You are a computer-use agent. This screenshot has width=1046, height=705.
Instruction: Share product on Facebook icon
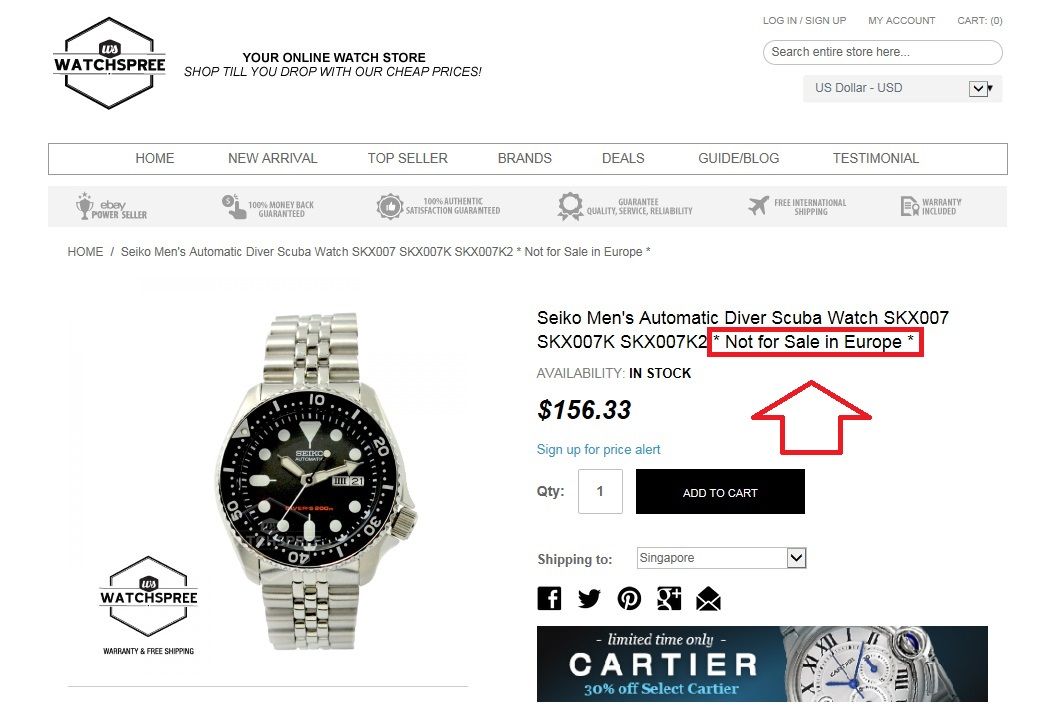[549, 598]
